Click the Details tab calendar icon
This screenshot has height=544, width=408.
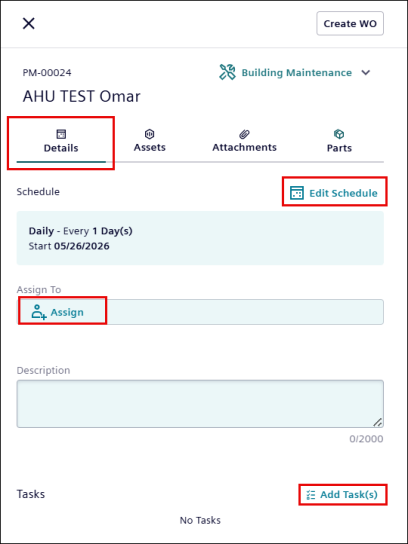pyautogui.click(x=61, y=134)
